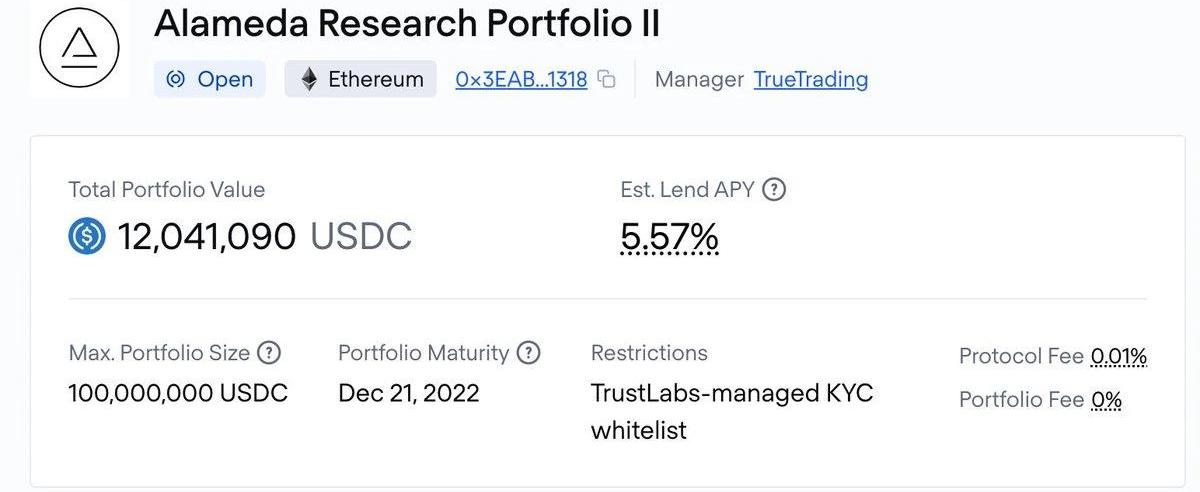Click the 5.57% APY value
The width and height of the screenshot is (1200, 492).
(669, 237)
